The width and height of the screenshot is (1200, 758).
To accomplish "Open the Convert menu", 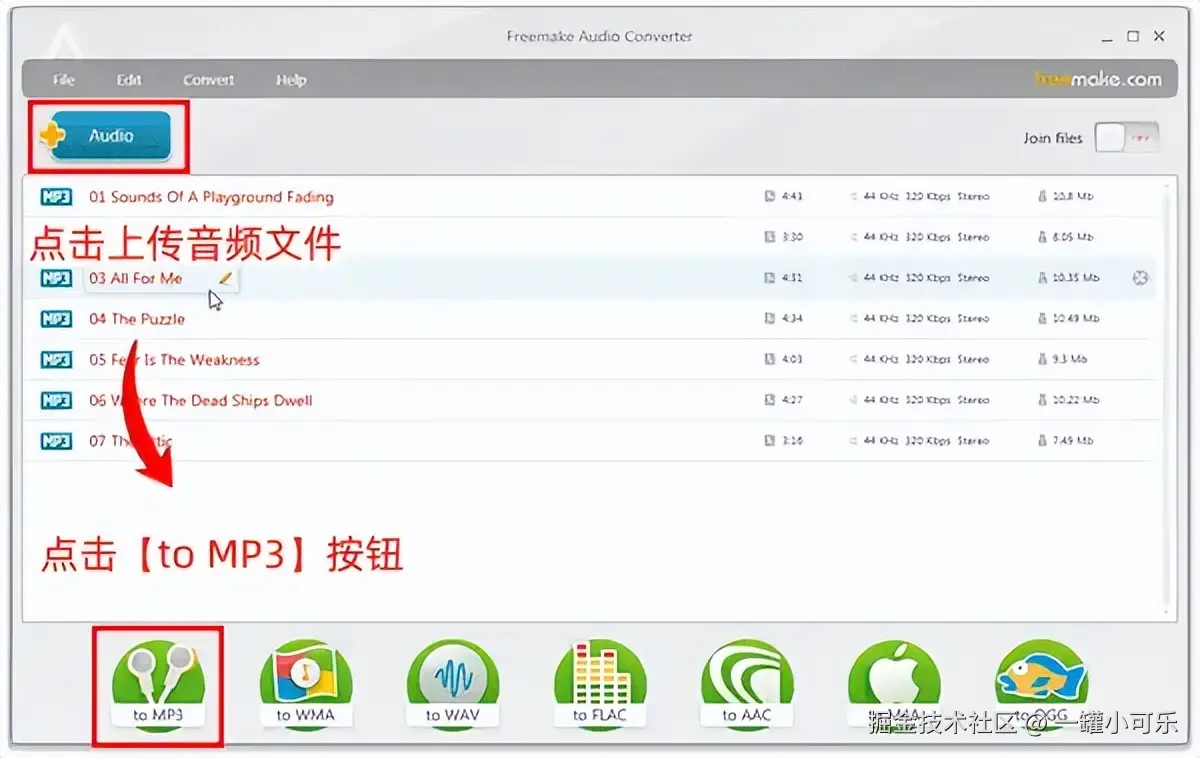I will tap(208, 80).
